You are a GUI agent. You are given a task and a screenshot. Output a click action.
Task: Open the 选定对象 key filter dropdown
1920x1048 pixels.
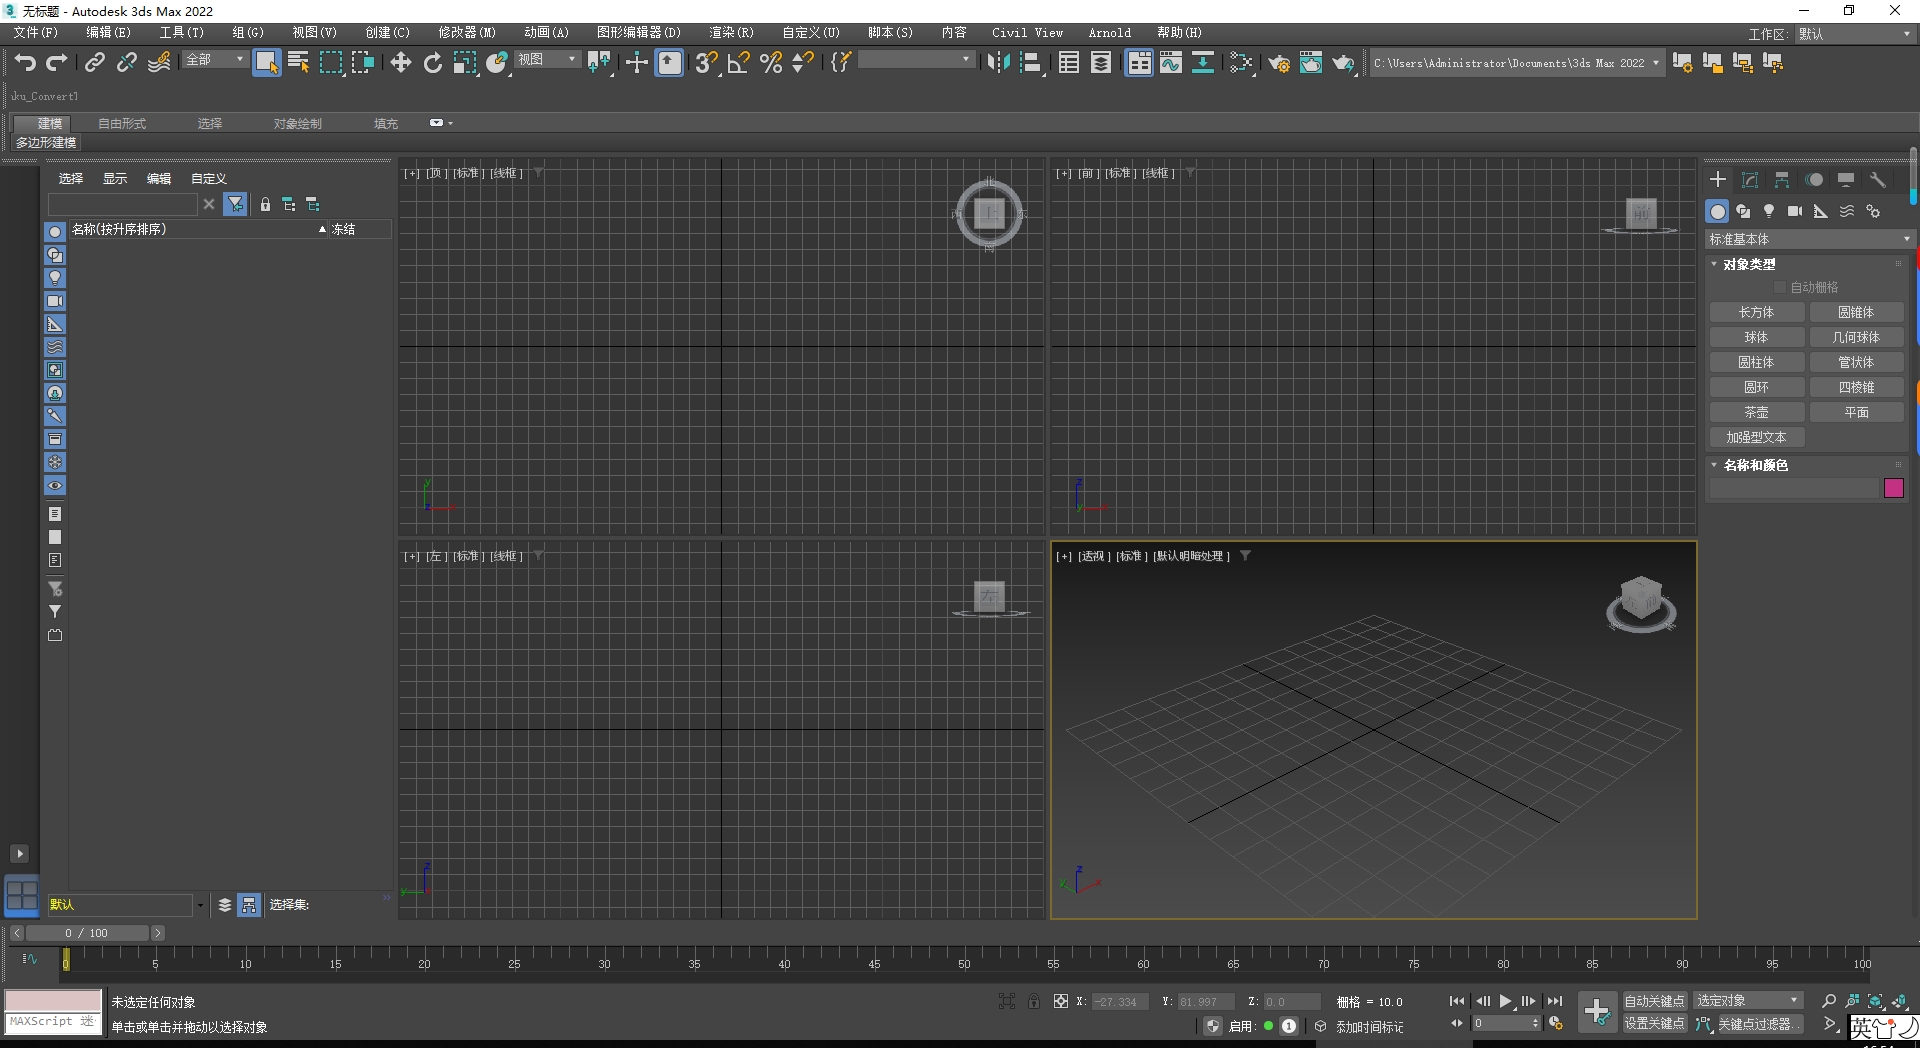point(1746,999)
